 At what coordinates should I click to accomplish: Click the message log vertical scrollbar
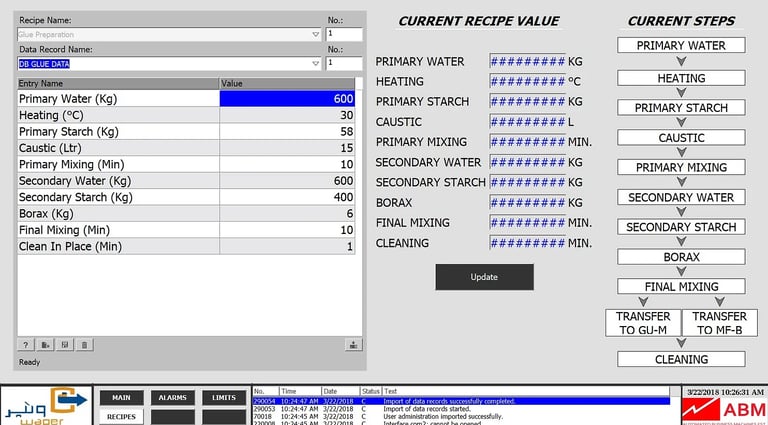(x=674, y=405)
